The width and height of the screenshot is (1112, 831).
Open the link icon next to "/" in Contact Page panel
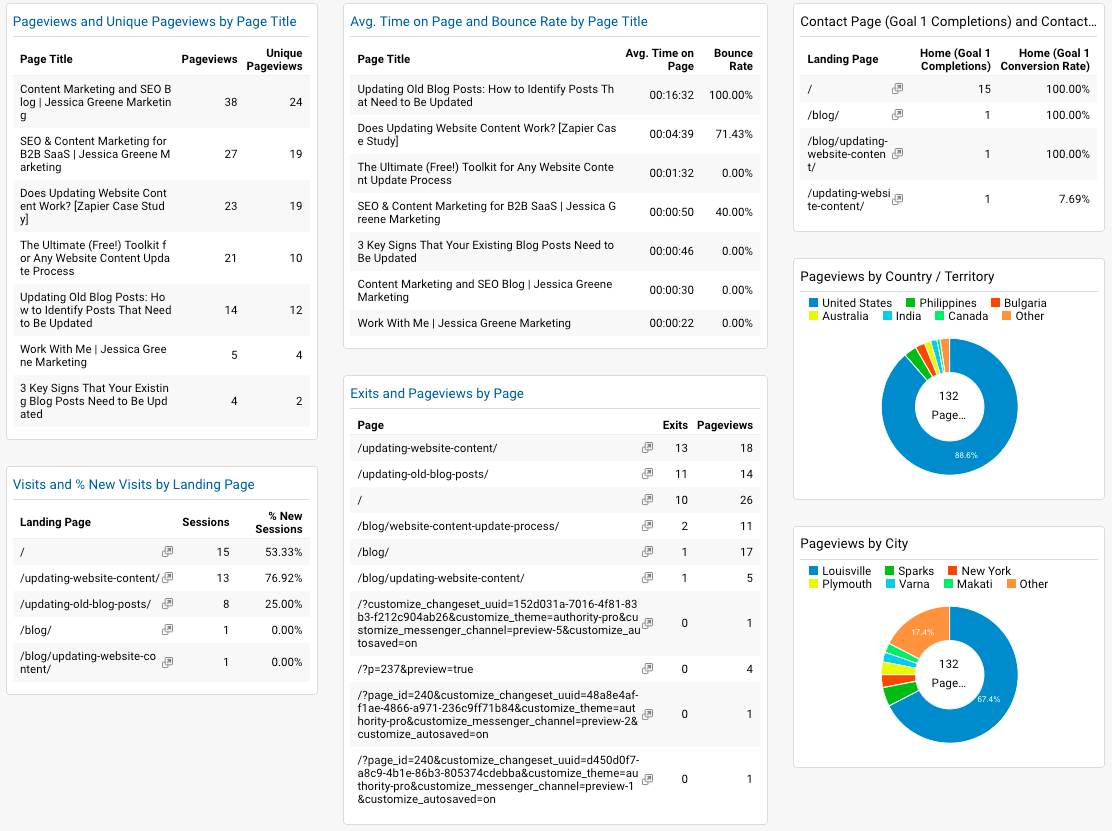(x=897, y=88)
